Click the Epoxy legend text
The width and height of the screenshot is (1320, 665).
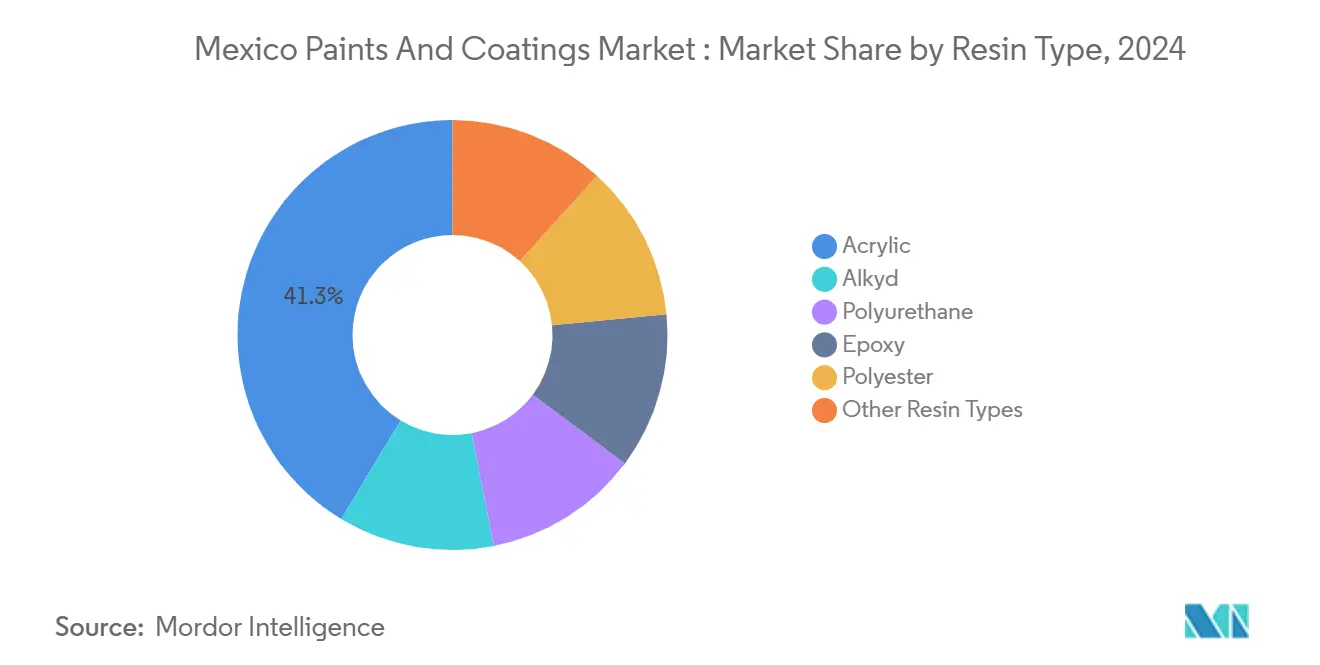pos(873,344)
